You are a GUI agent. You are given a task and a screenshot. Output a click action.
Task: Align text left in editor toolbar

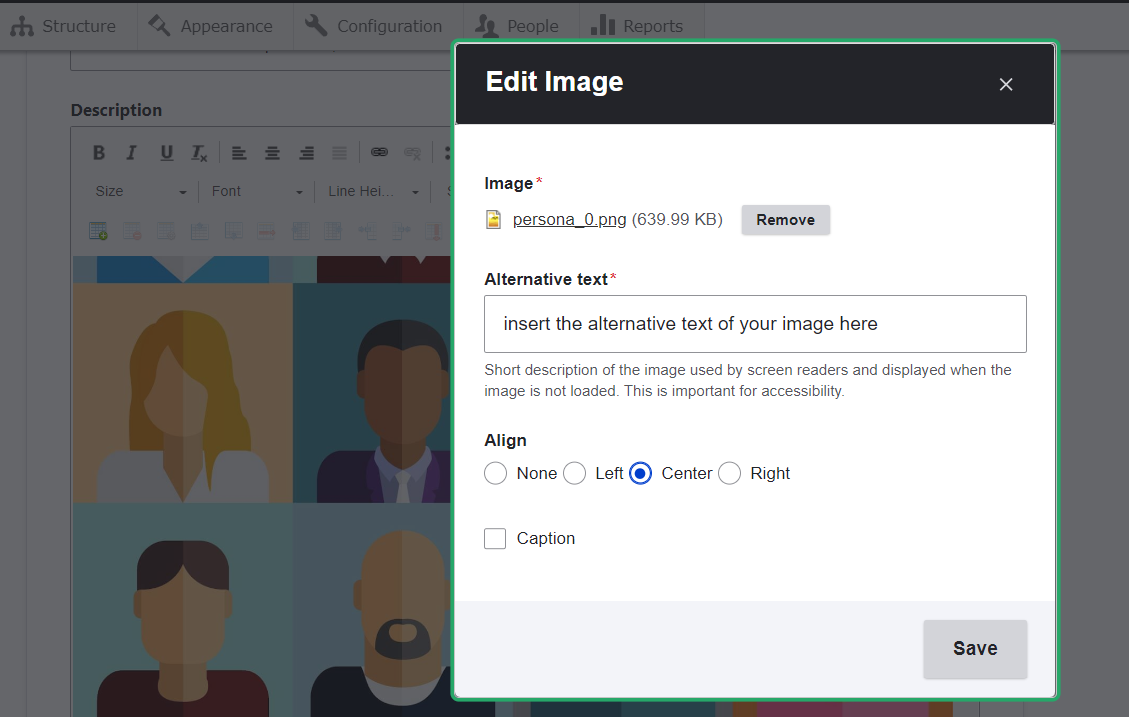point(238,153)
